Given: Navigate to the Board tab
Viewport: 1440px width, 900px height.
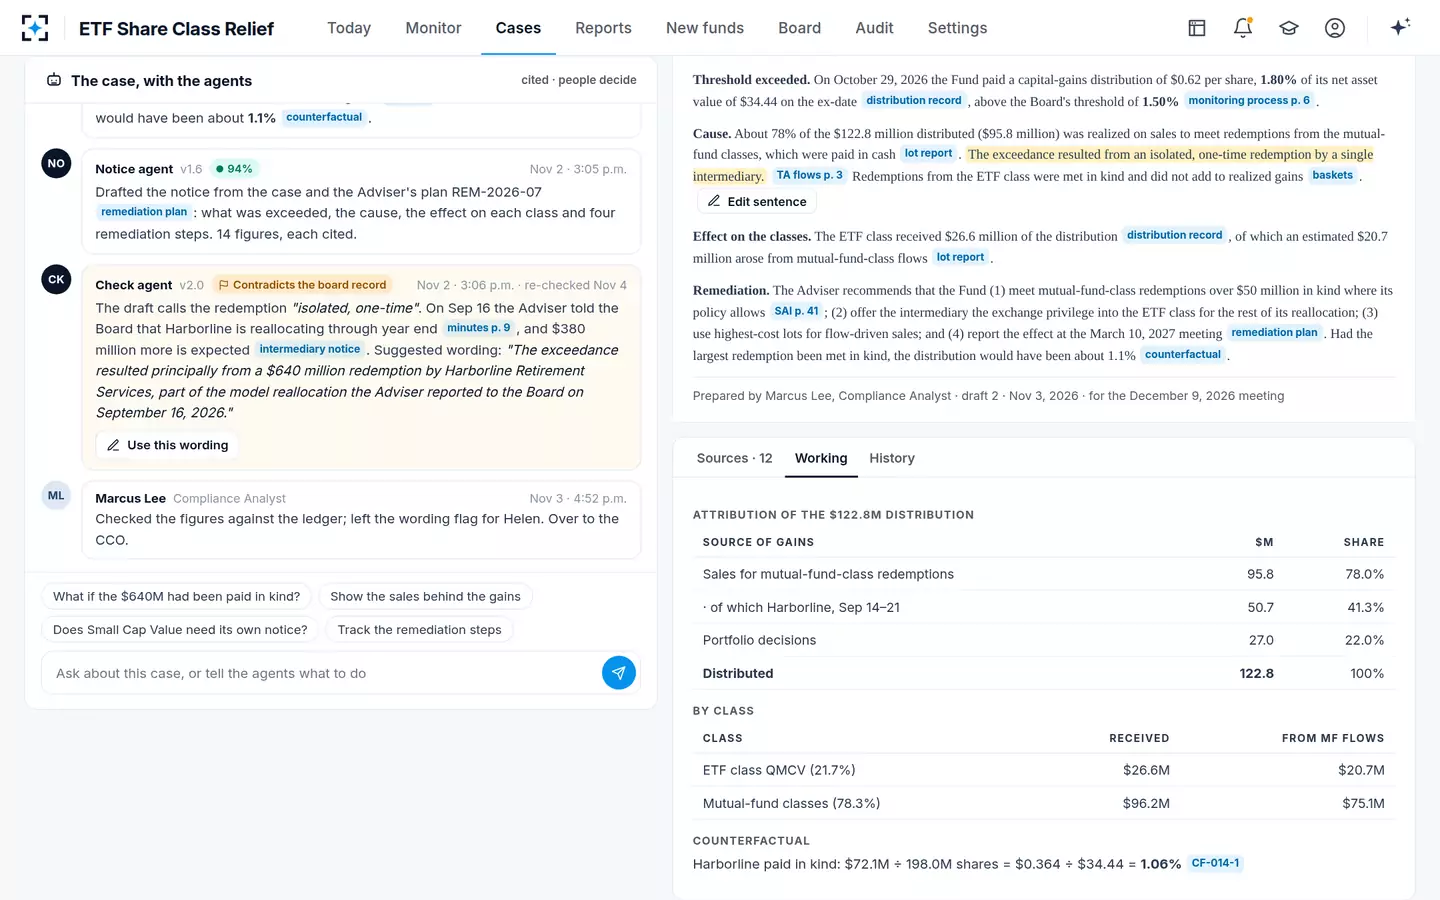Looking at the screenshot, I should click(x=800, y=28).
